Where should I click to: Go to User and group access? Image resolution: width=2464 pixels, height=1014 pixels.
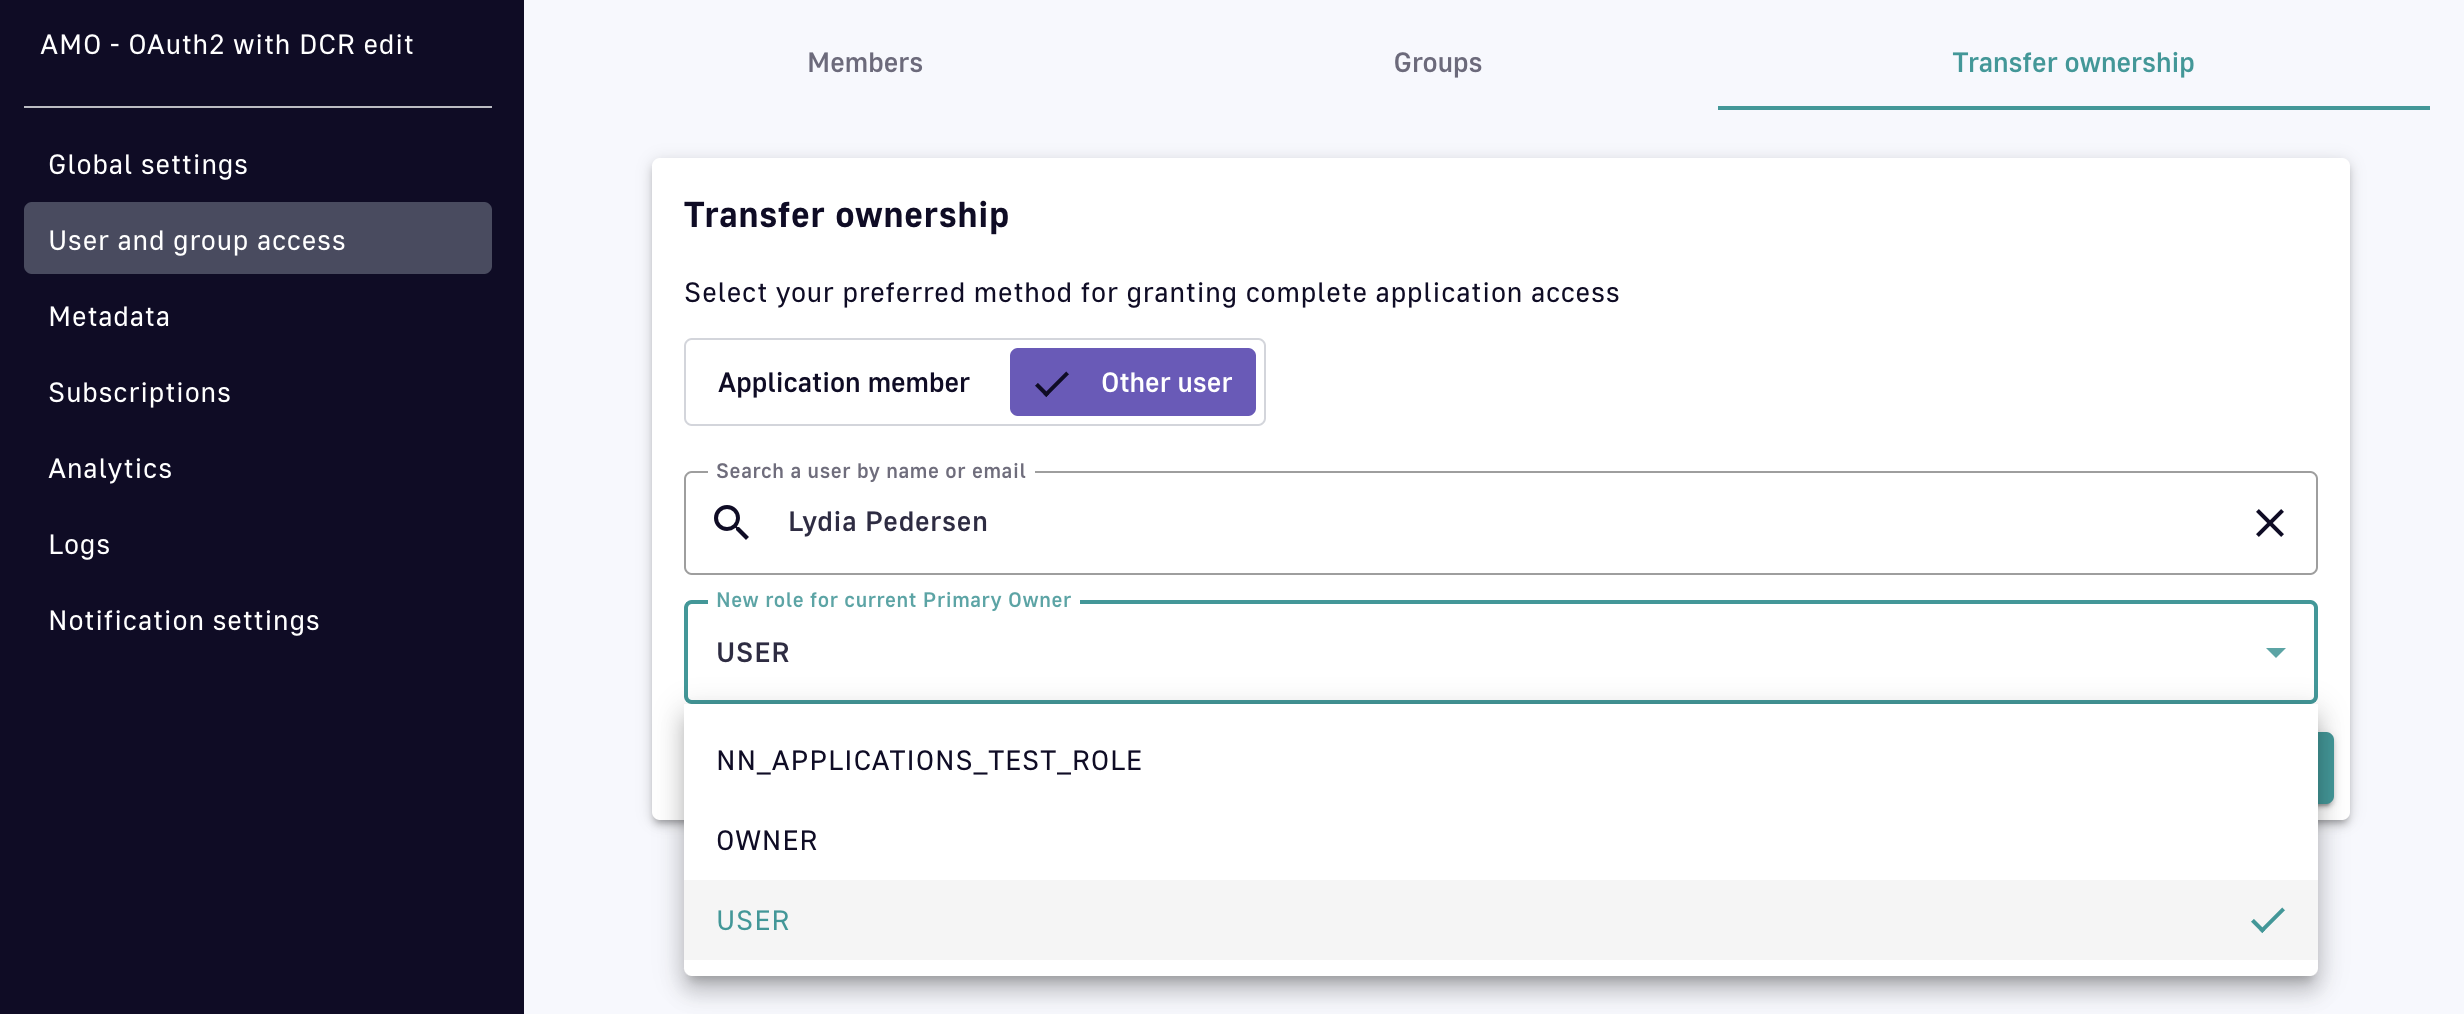click(197, 241)
